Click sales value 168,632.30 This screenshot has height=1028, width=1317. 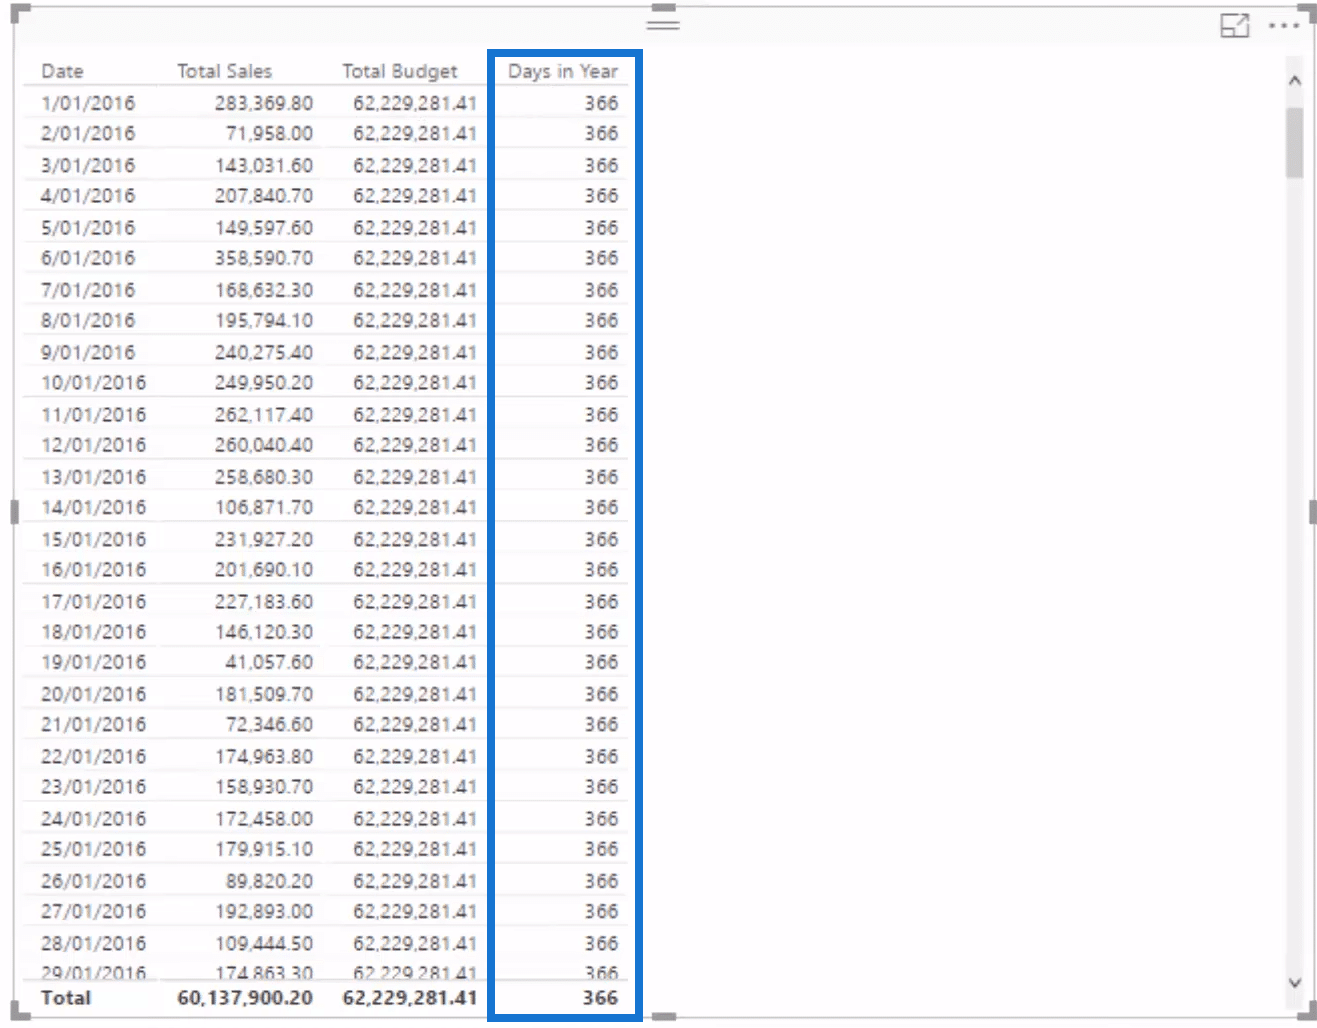[x=263, y=289]
